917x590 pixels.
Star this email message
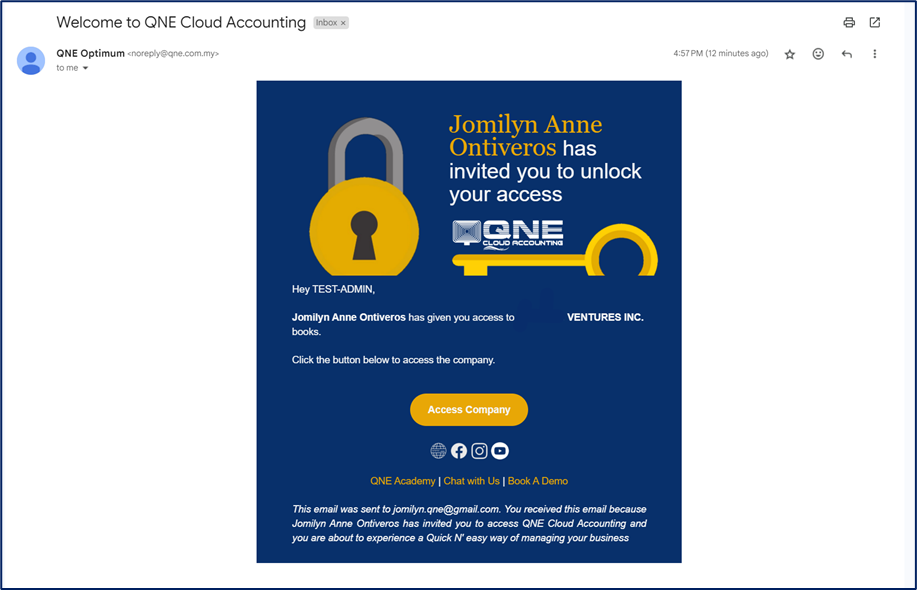(790, 54)
